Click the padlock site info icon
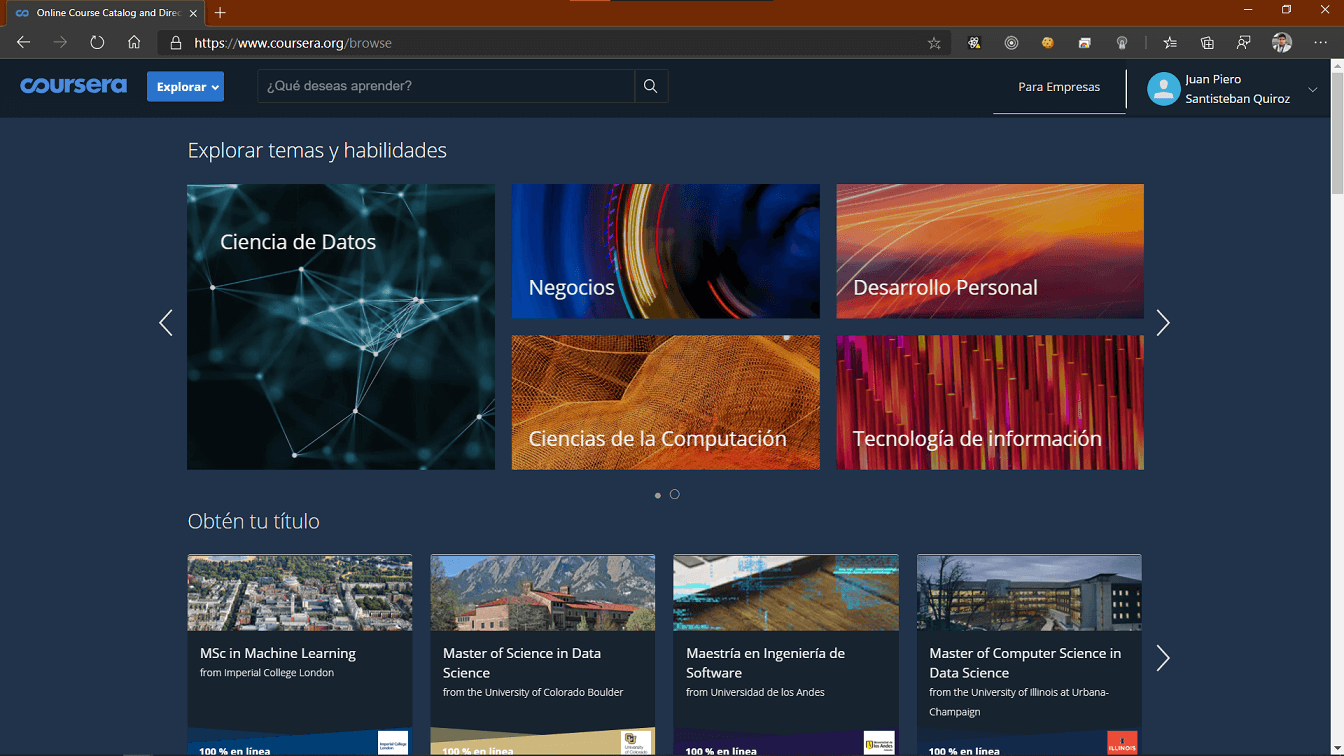Image resolution: width=1344 pixels, height=756 pixels. click(176, 43)
